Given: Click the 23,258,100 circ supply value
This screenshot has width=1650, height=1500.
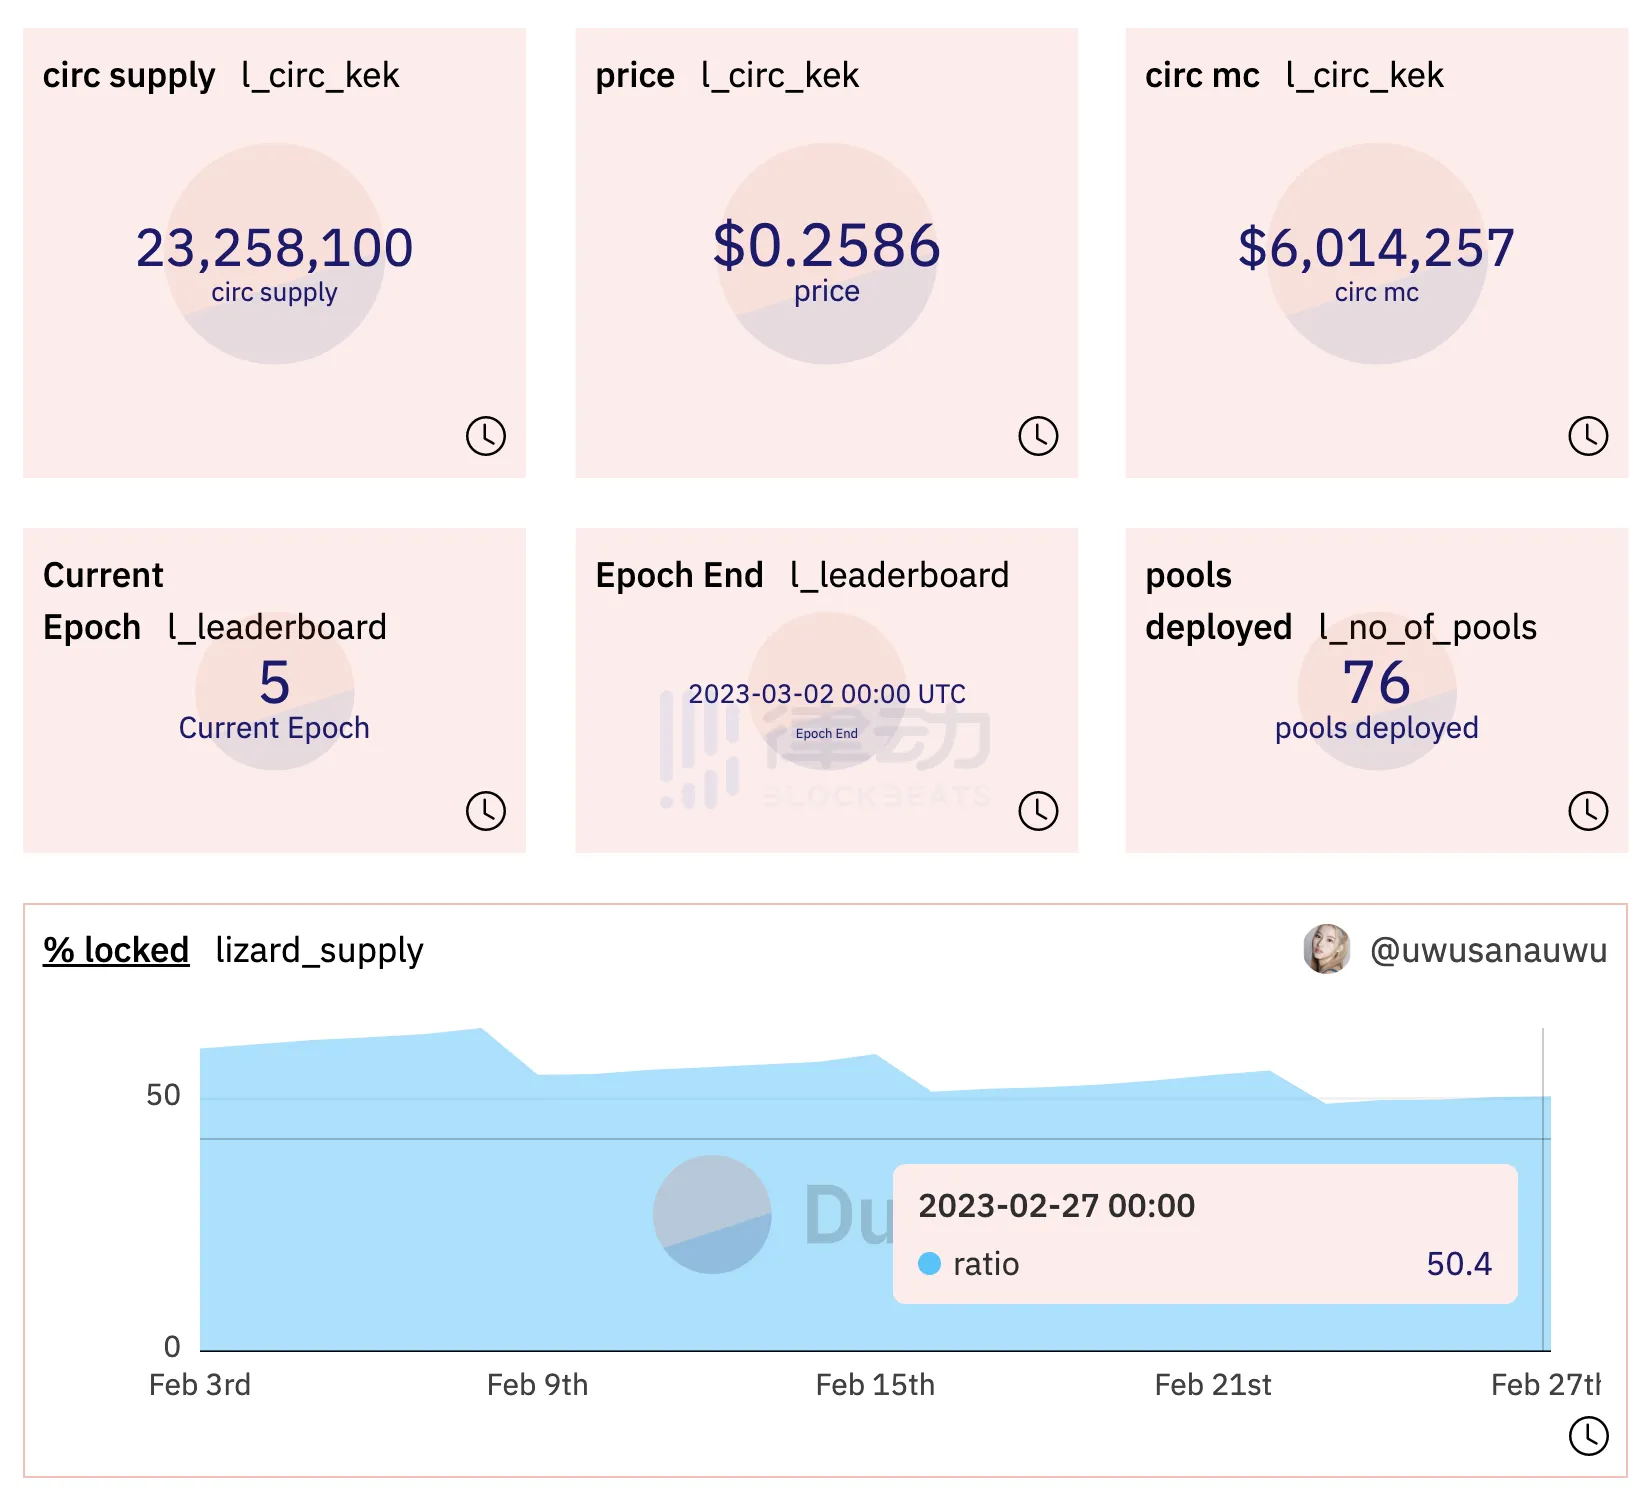Looking at the screenshot, I should [274, 248].
